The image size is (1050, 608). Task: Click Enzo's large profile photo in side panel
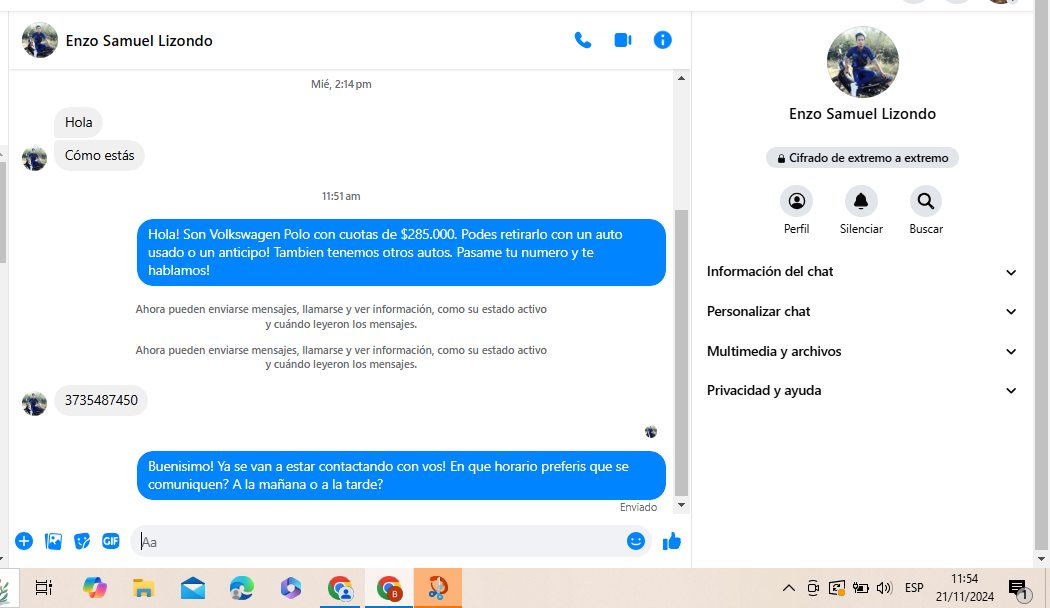point(862,62)
